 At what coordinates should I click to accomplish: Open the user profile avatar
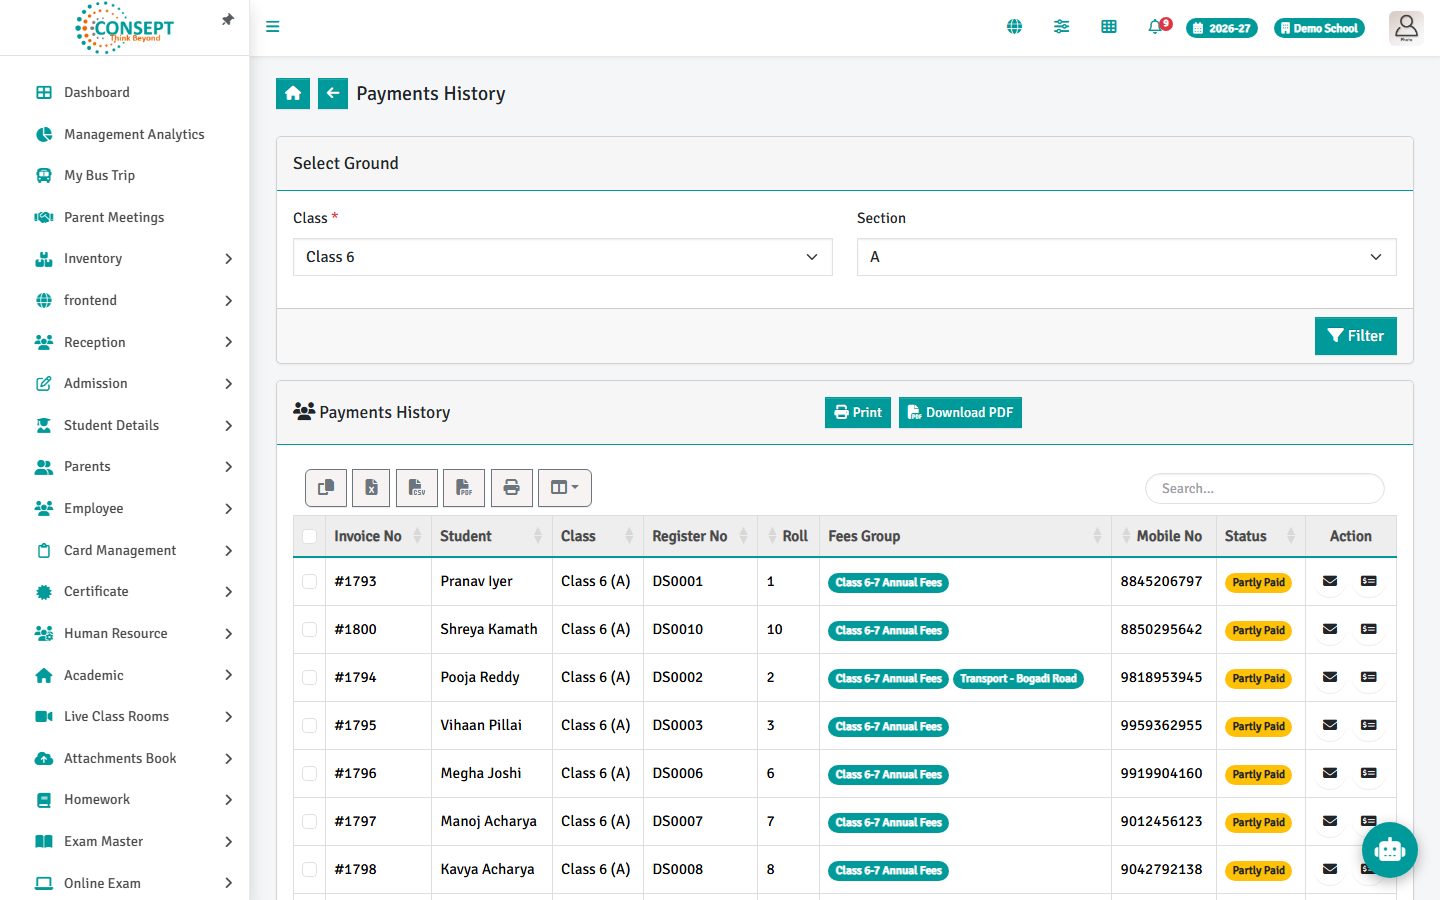[x=1406, y=27]
